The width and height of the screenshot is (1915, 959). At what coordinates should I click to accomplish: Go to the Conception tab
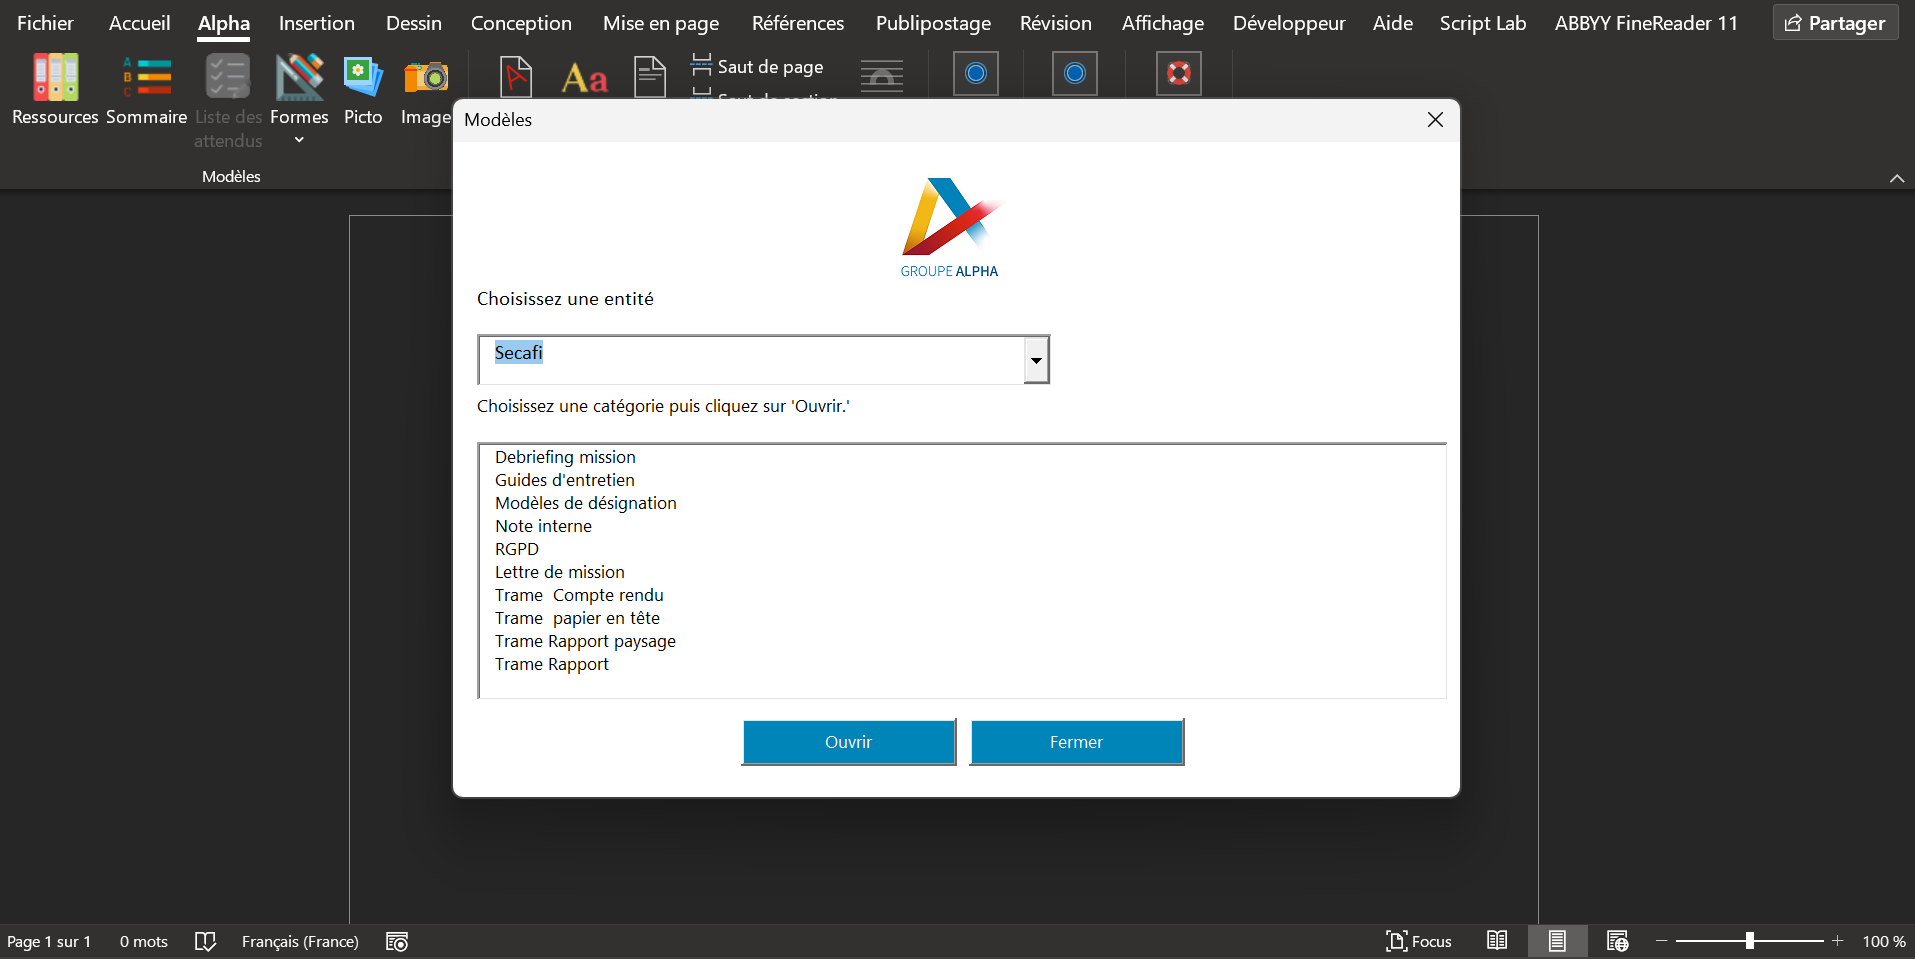click(521, 23)
